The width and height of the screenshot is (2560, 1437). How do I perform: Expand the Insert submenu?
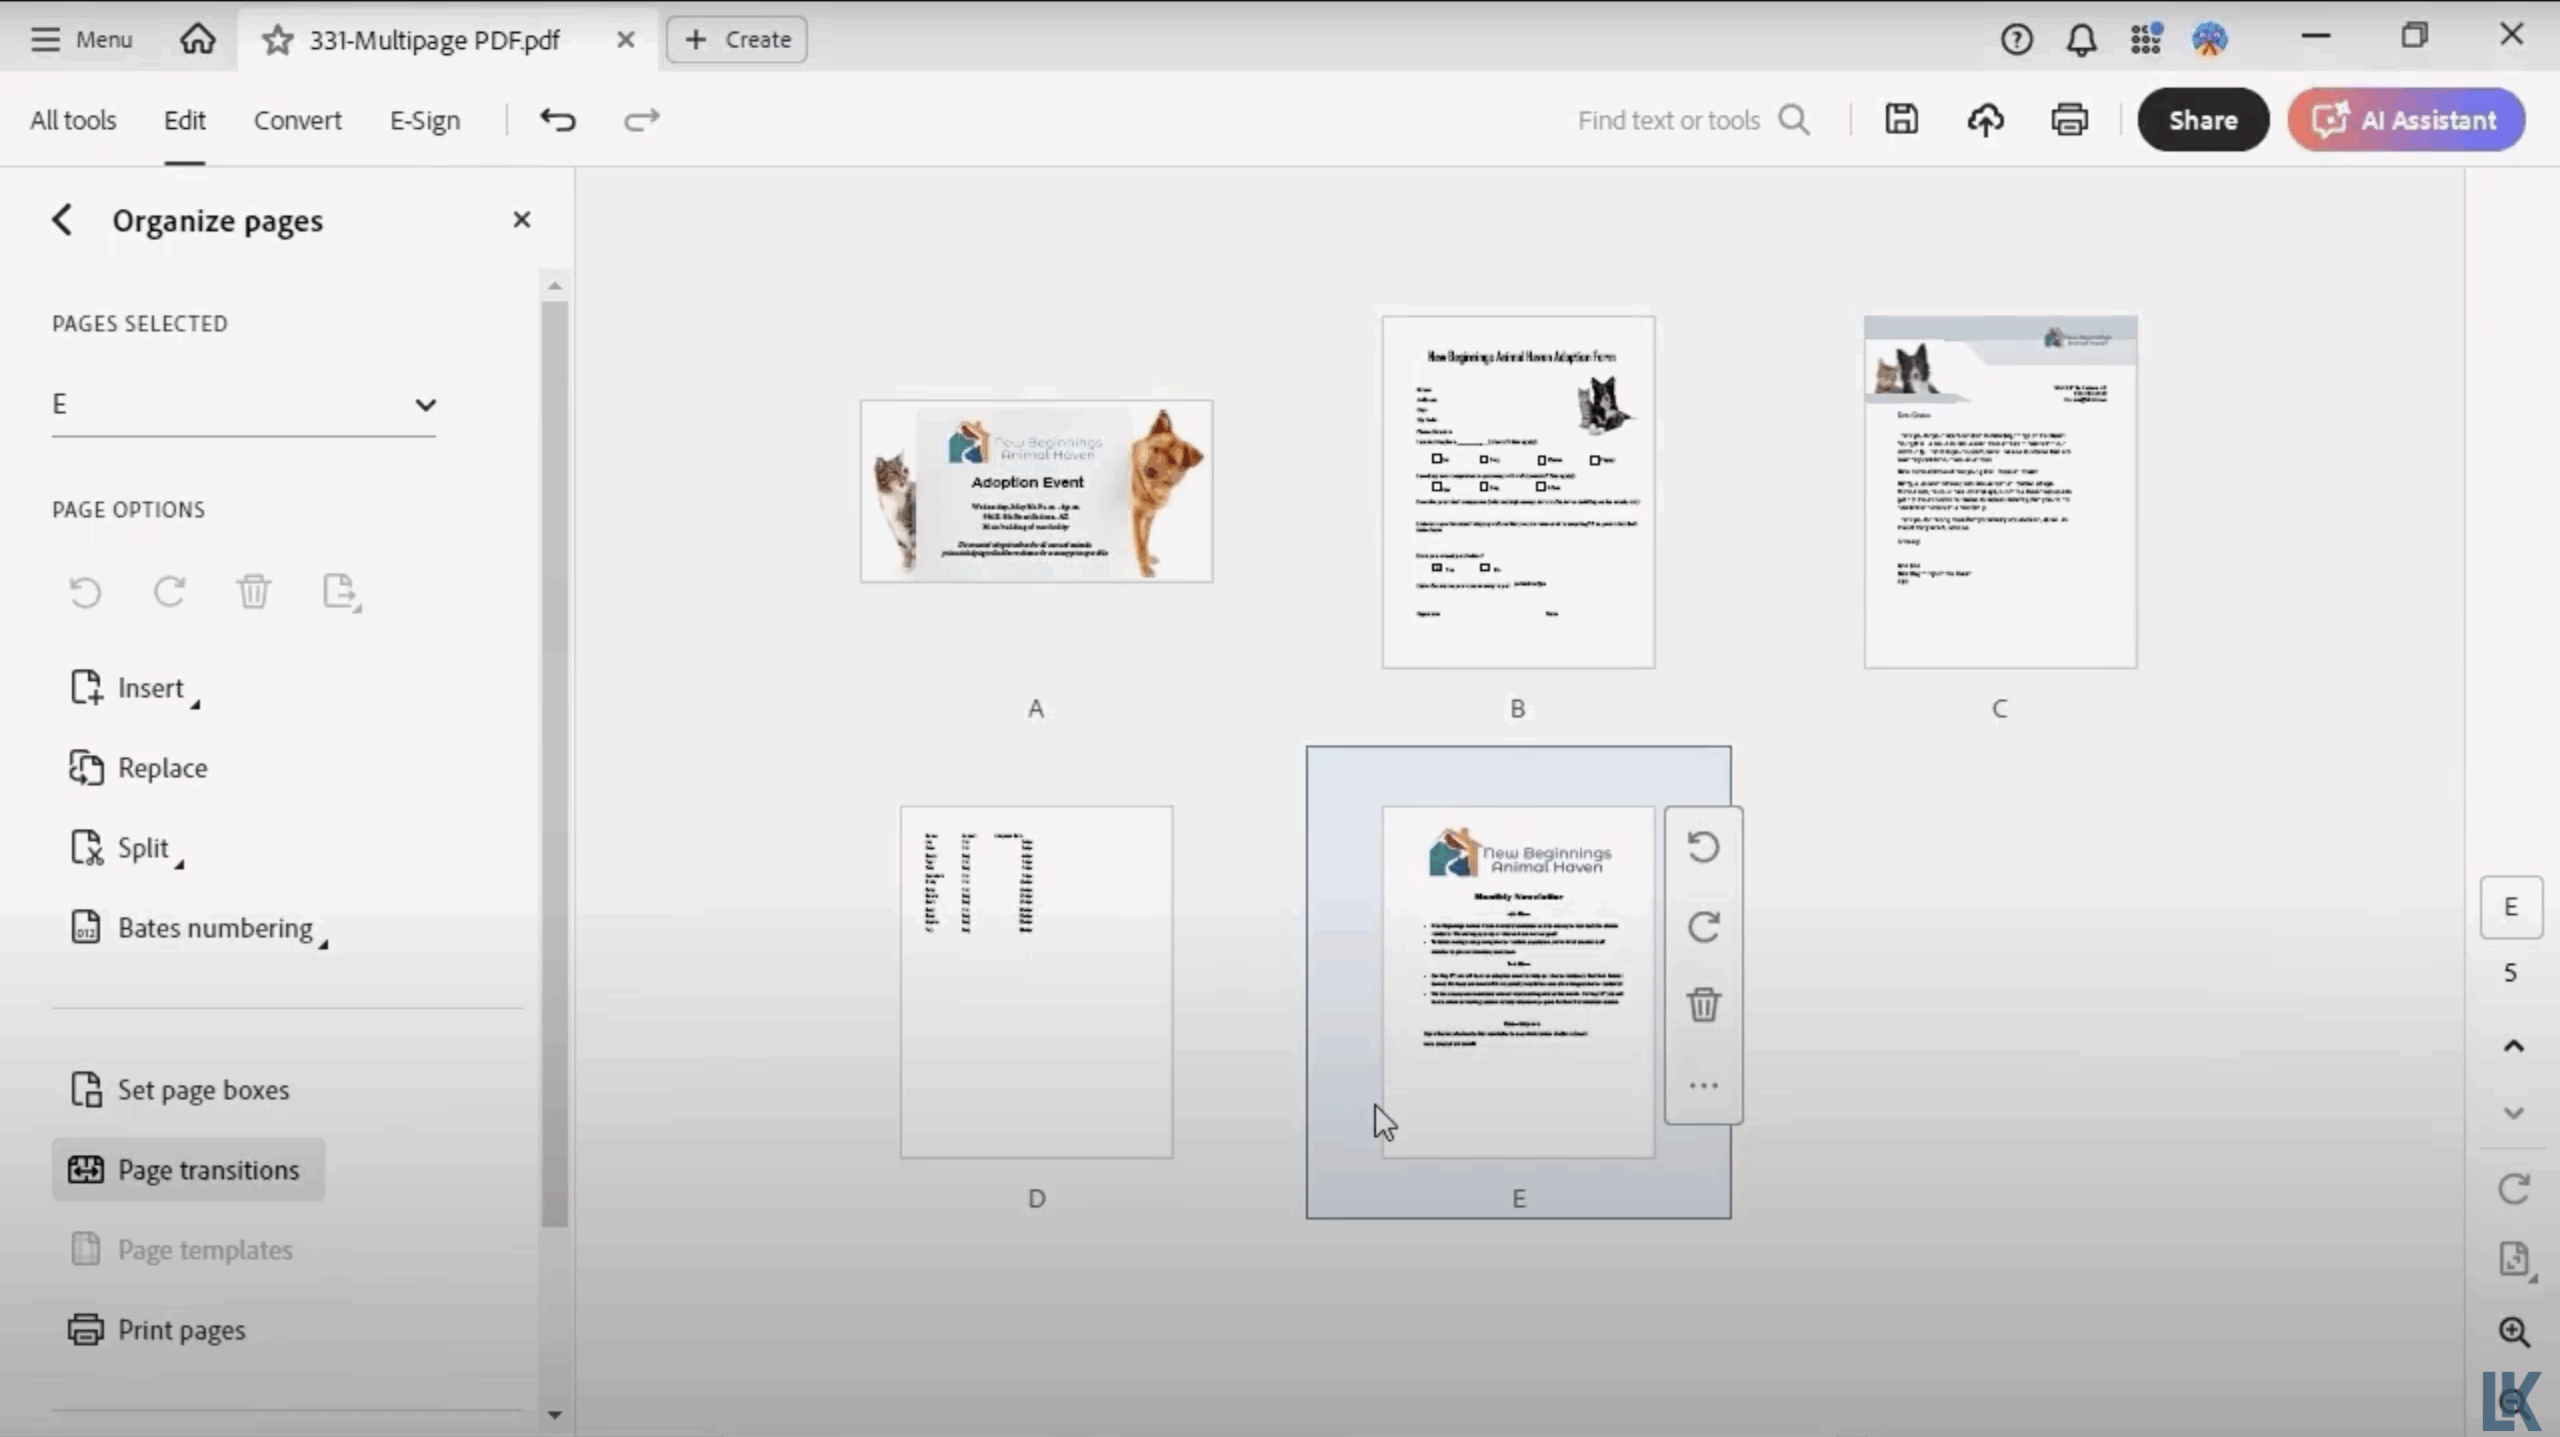[150, 688]
